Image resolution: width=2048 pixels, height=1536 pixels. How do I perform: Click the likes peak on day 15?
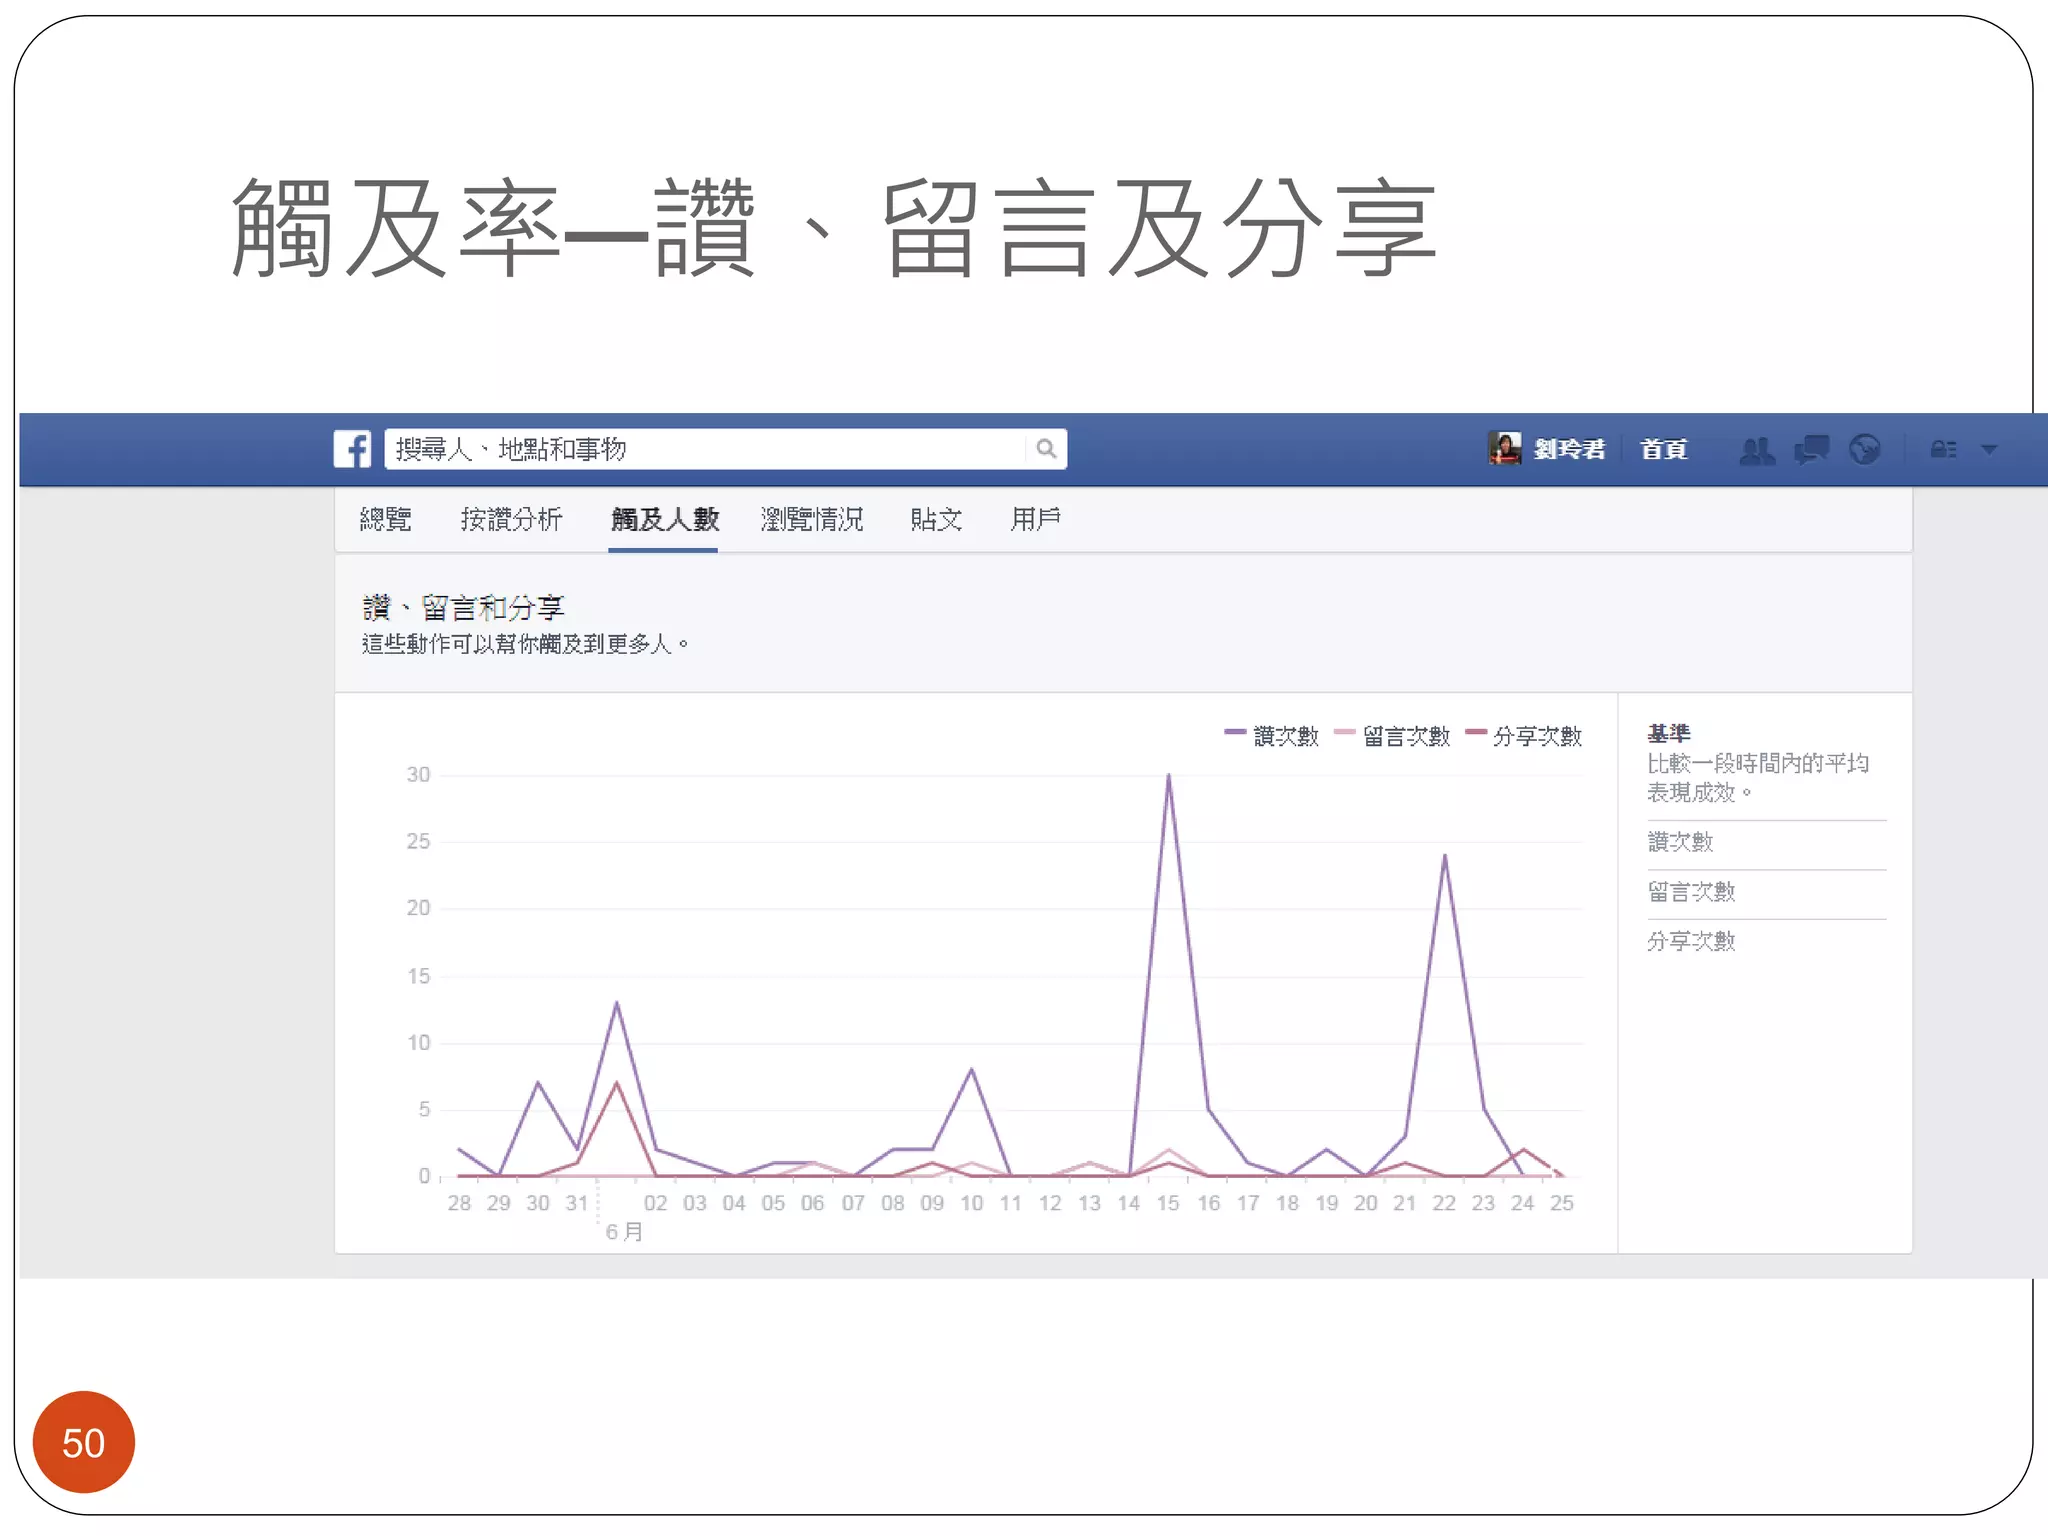(1168, 775)
